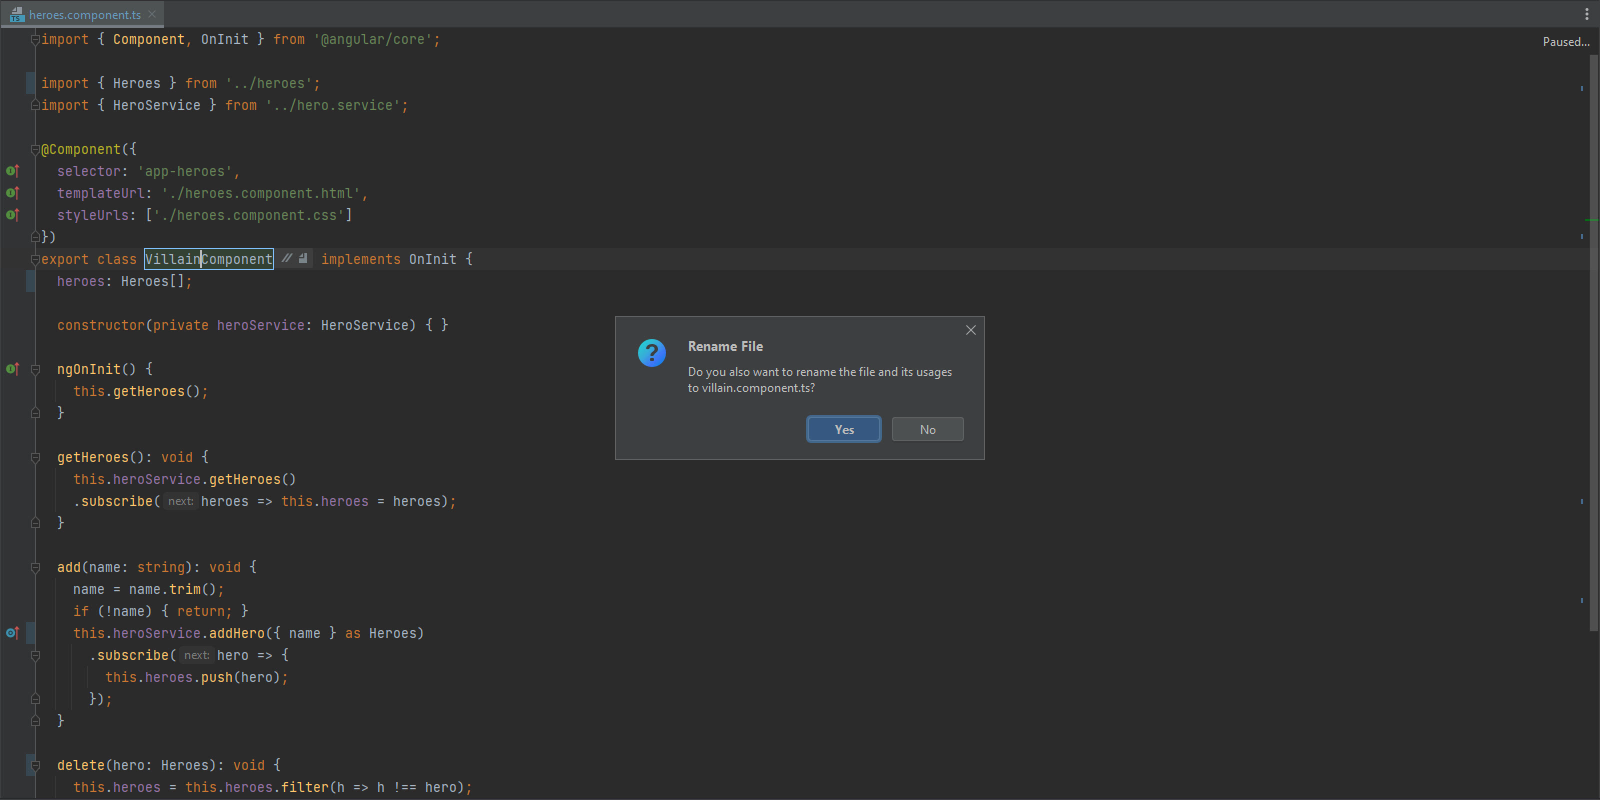Toggle second rename option icon after VillainComponent

(303, 258)
